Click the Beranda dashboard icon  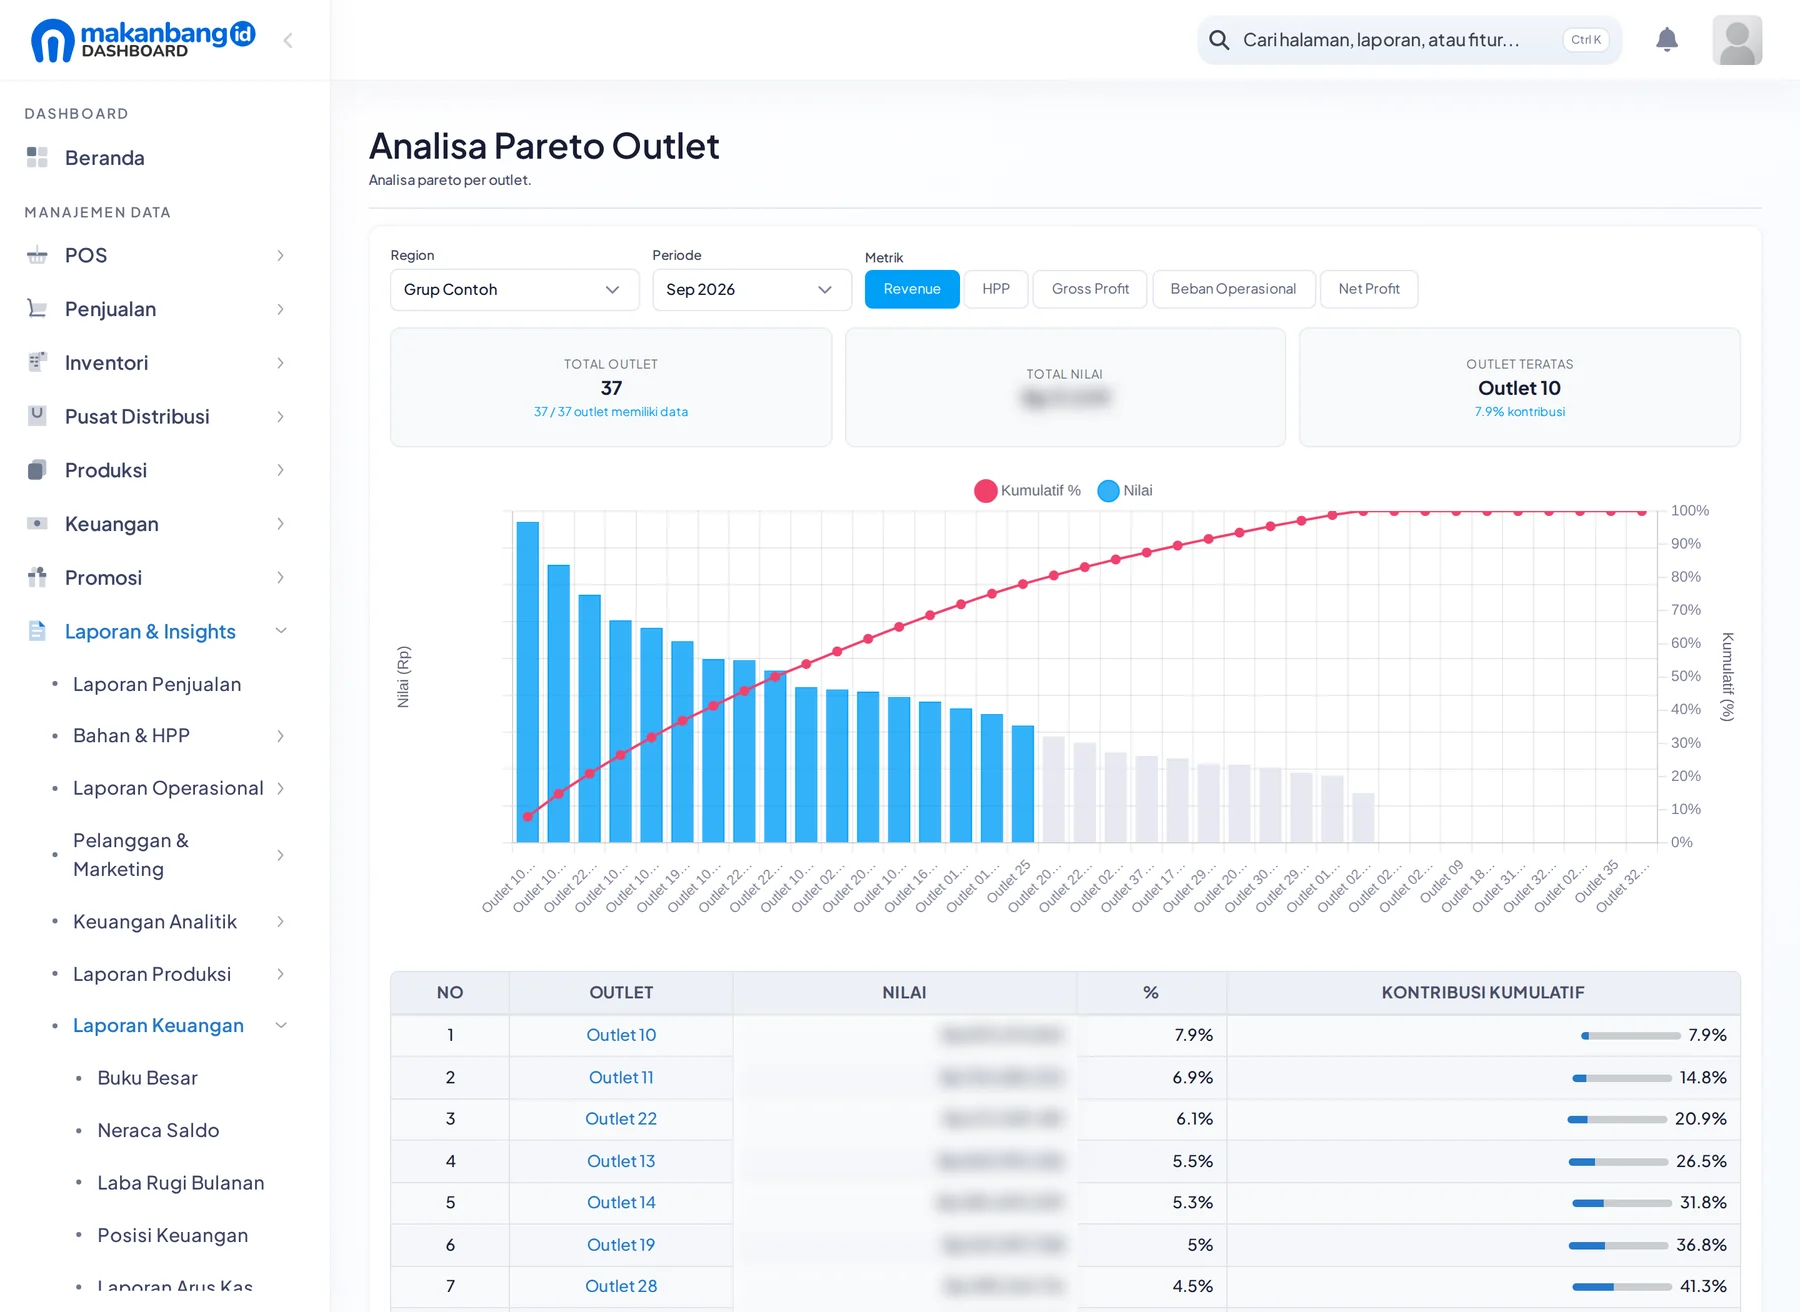click(x=37, y=157)
